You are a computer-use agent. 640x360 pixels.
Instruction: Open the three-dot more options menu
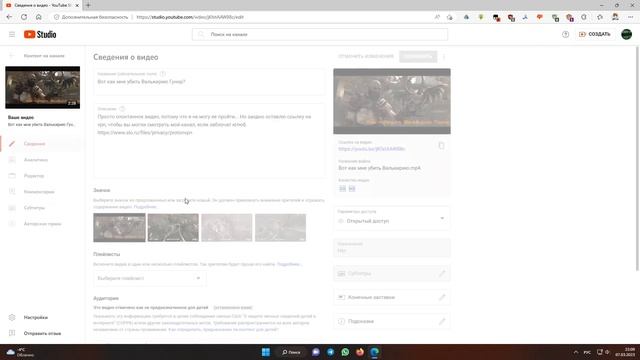click(x=444, y=56)
